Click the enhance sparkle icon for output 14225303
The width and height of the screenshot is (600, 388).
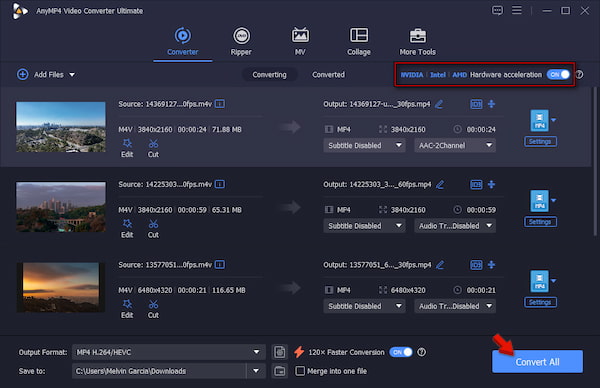tap(492, 184)
